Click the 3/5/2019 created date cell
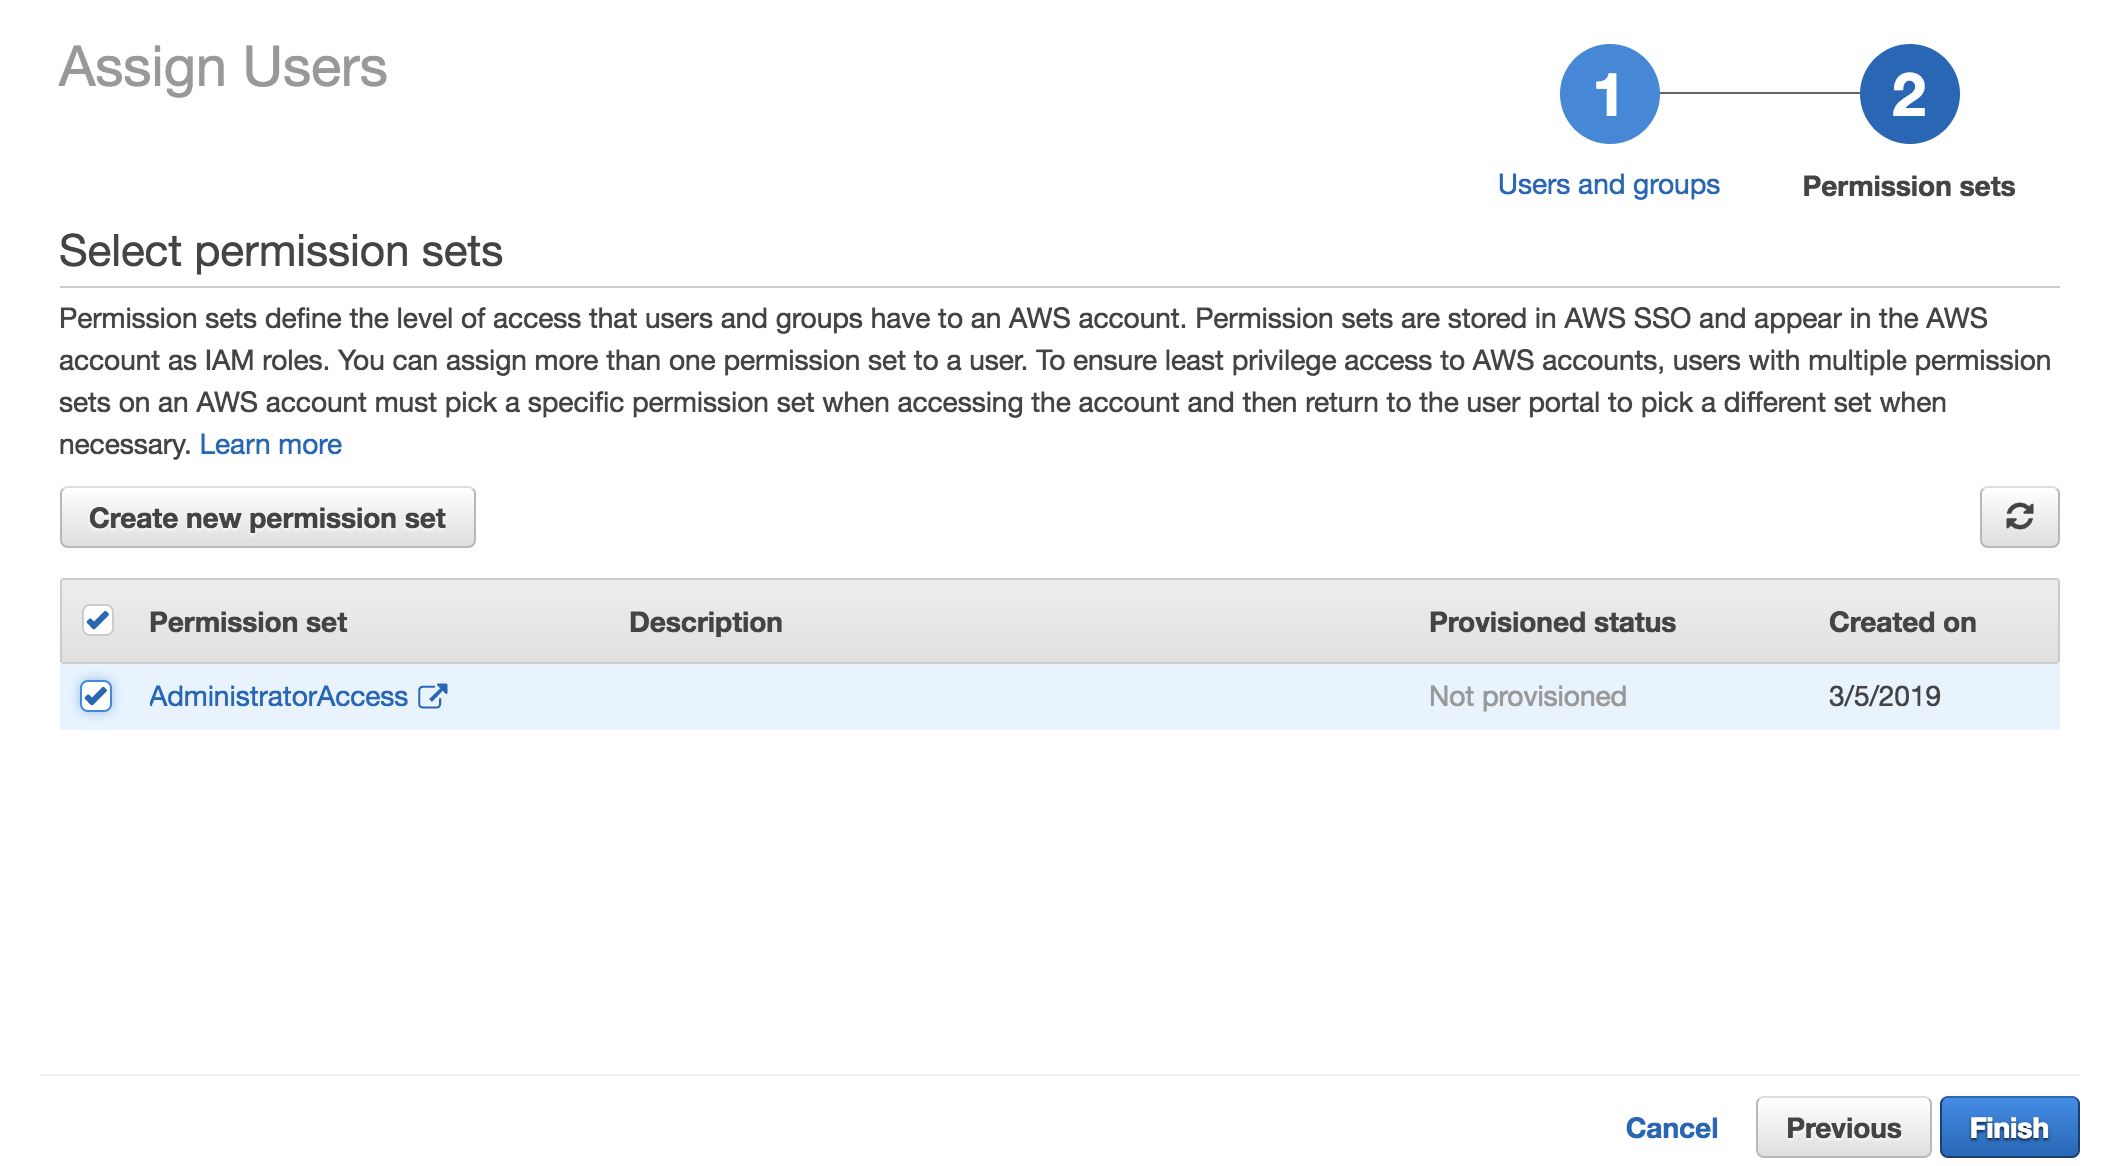2106x1166 pixels. coord(1884,696)
